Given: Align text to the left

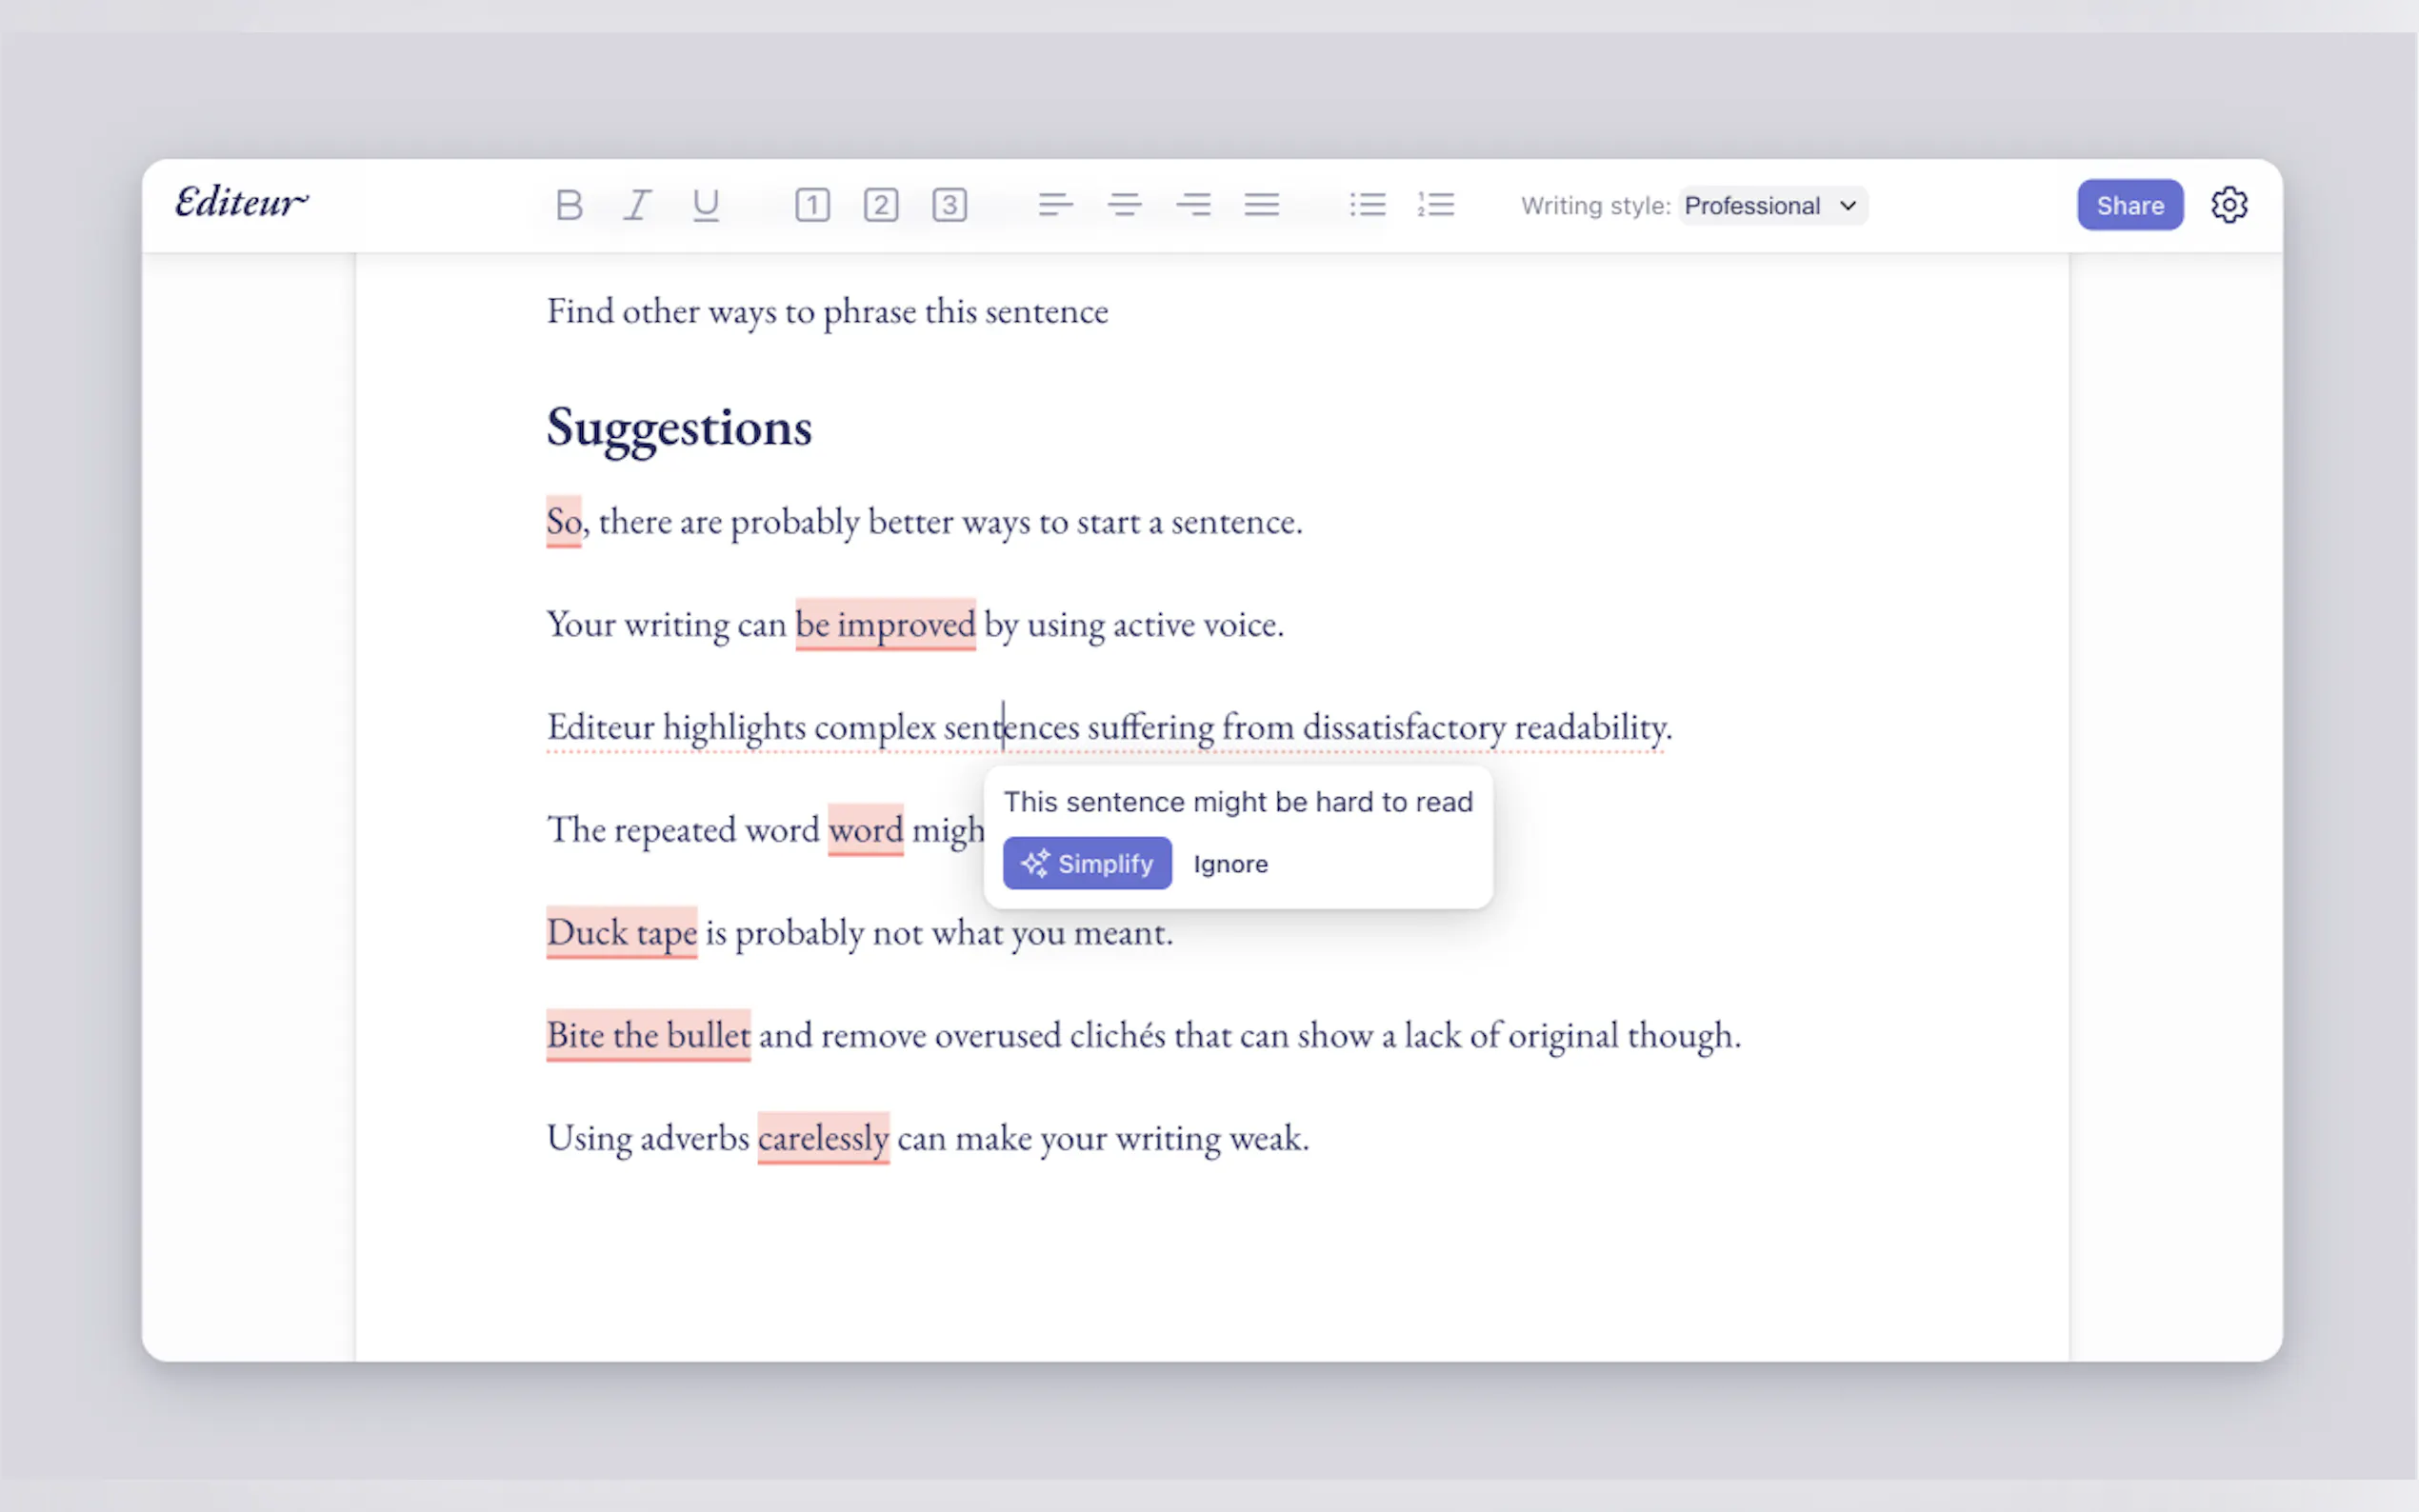Looking at the screenshot, I should click(1055, 205).
